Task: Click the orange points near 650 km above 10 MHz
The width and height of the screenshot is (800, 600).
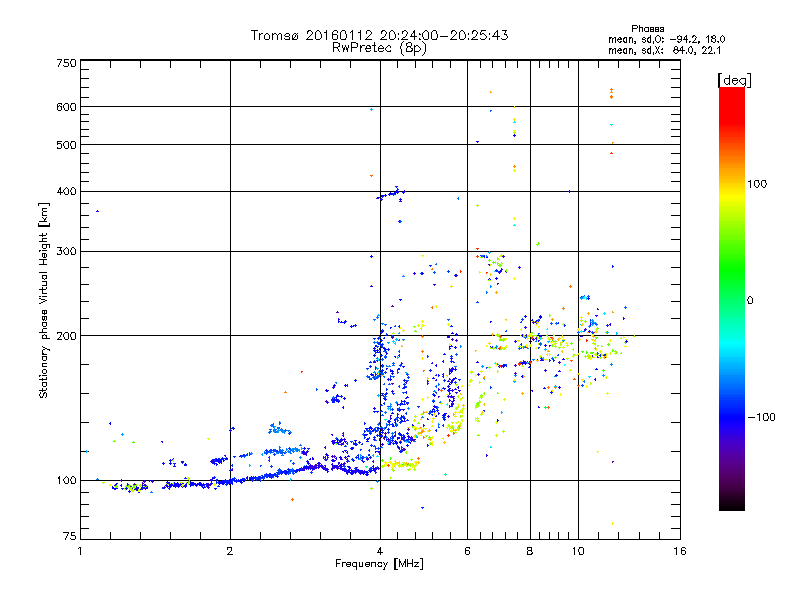Action: point(611,93)
